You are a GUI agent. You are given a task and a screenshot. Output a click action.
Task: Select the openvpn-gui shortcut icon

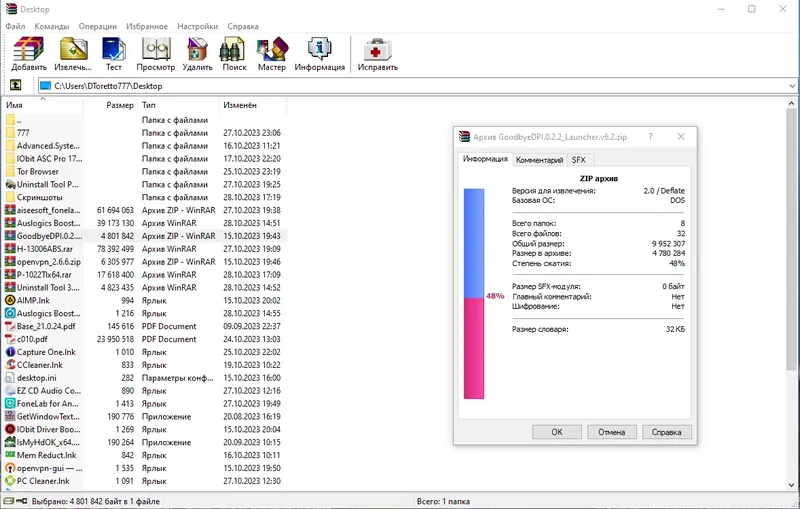(x=10, y=468)
